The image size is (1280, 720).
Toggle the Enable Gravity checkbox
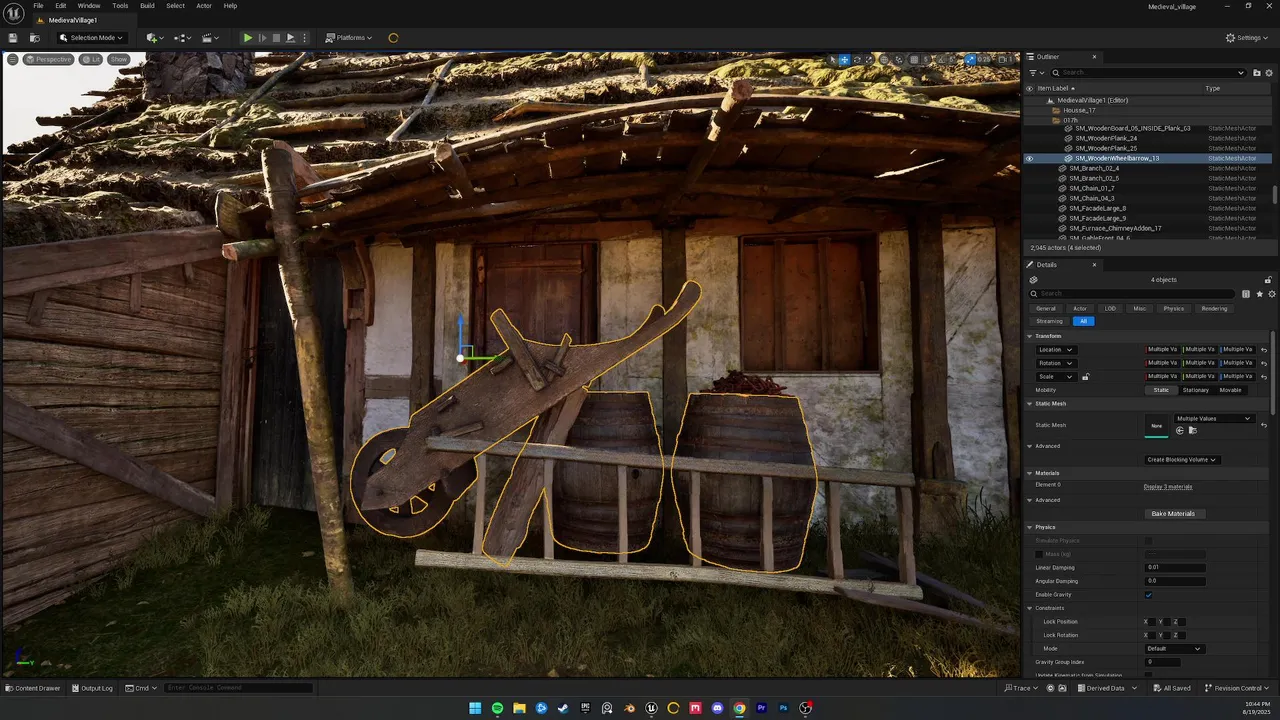(x=1148, y=595)
